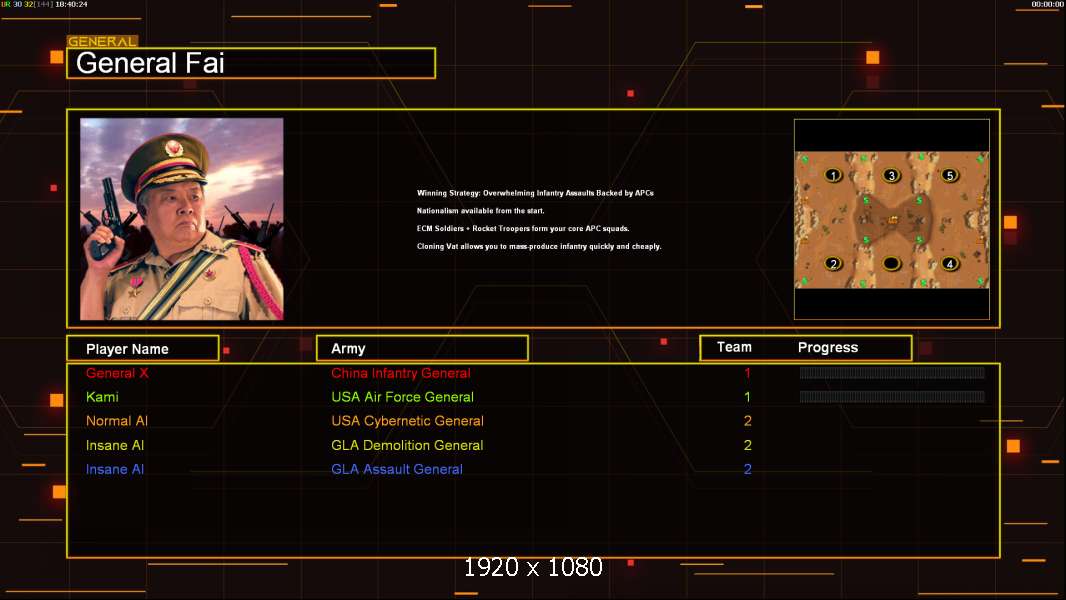The image size is (1066, 600).
Task: Click the Winning Strategy text line
Action: [x=535, y=193]
